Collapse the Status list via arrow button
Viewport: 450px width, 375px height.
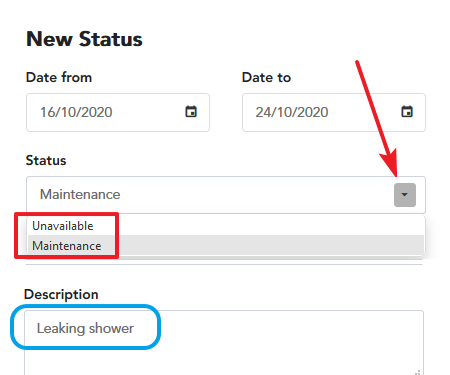(x=405, y=195)
